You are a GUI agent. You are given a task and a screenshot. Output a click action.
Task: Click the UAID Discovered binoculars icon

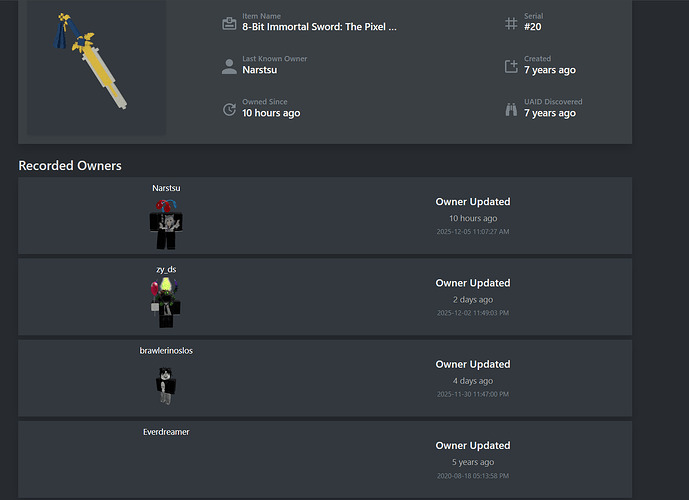511,109
